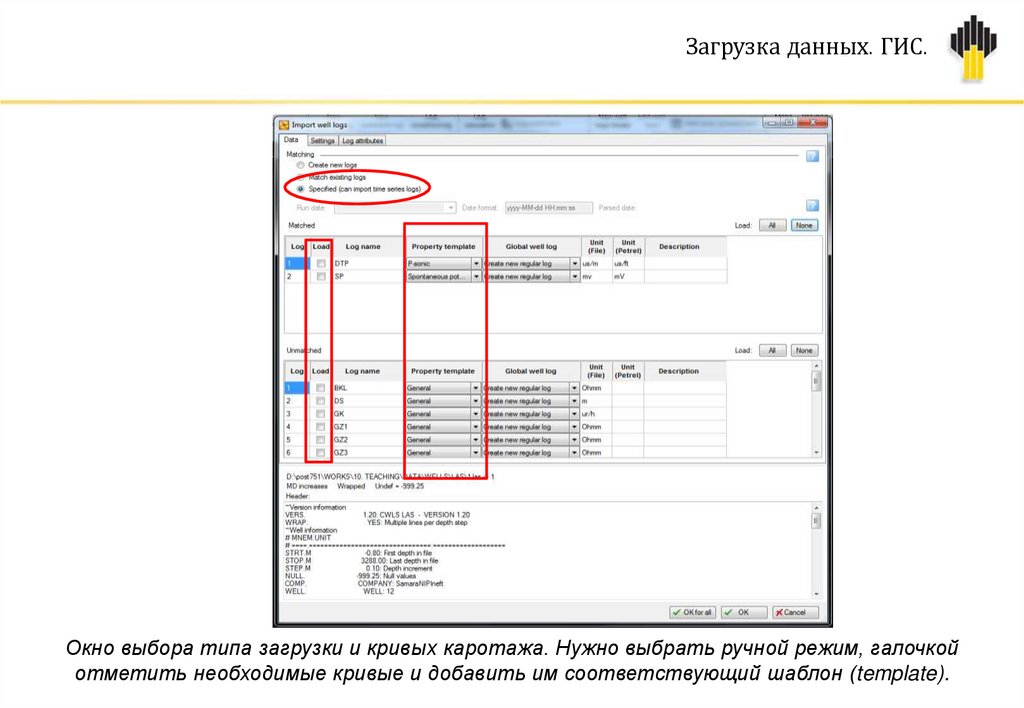The image size is (1024, 708).
Task: Select the DTP log name cell
Action: (368, 263)
